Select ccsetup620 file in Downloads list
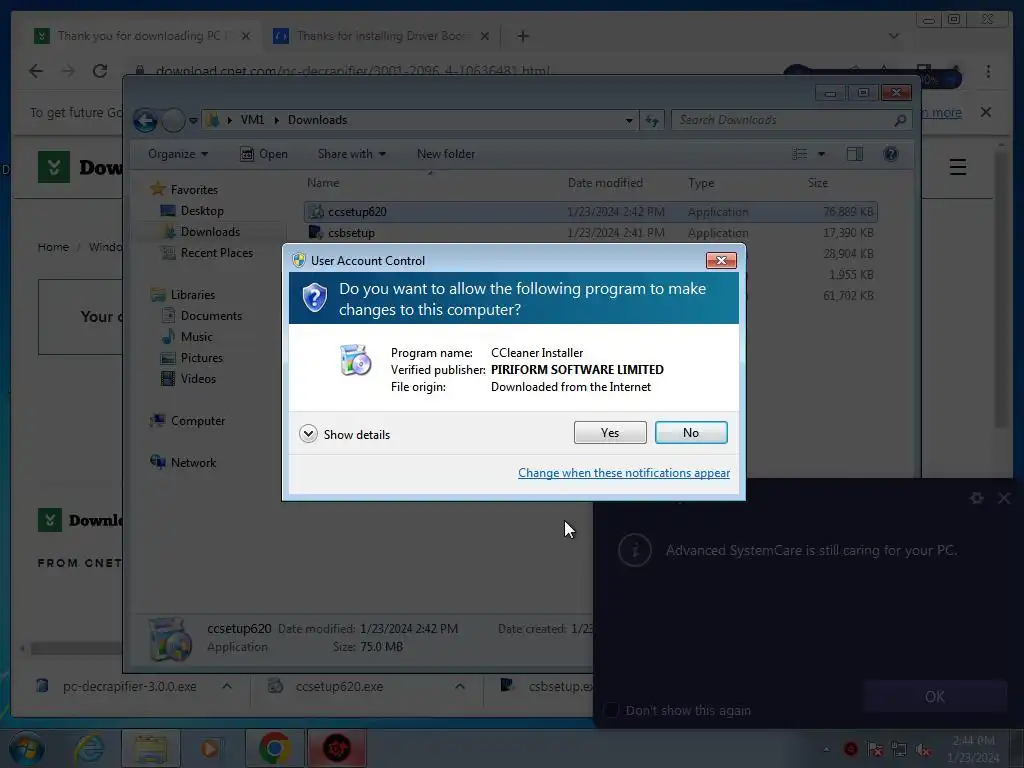Image resolution: width=1024 pixels, height=768 pixels. tap(590, 212)
